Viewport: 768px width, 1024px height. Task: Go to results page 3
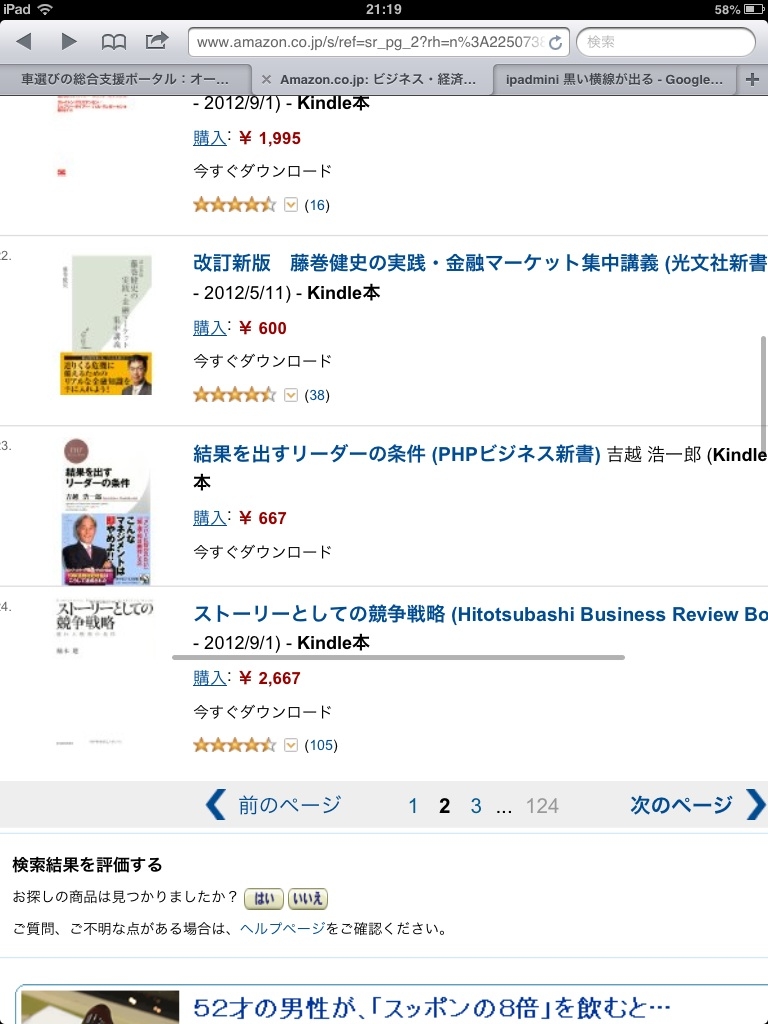[x=476, y=806]
